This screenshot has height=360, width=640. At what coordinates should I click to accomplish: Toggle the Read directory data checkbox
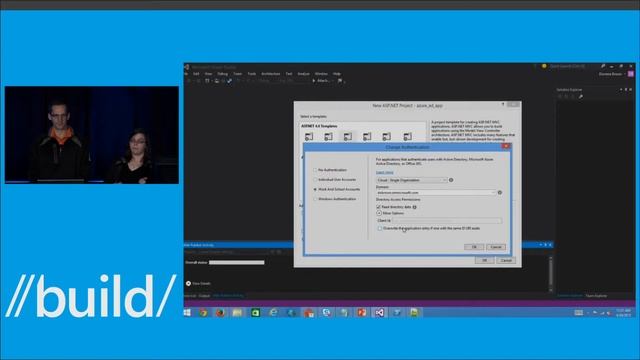(378, 207)
